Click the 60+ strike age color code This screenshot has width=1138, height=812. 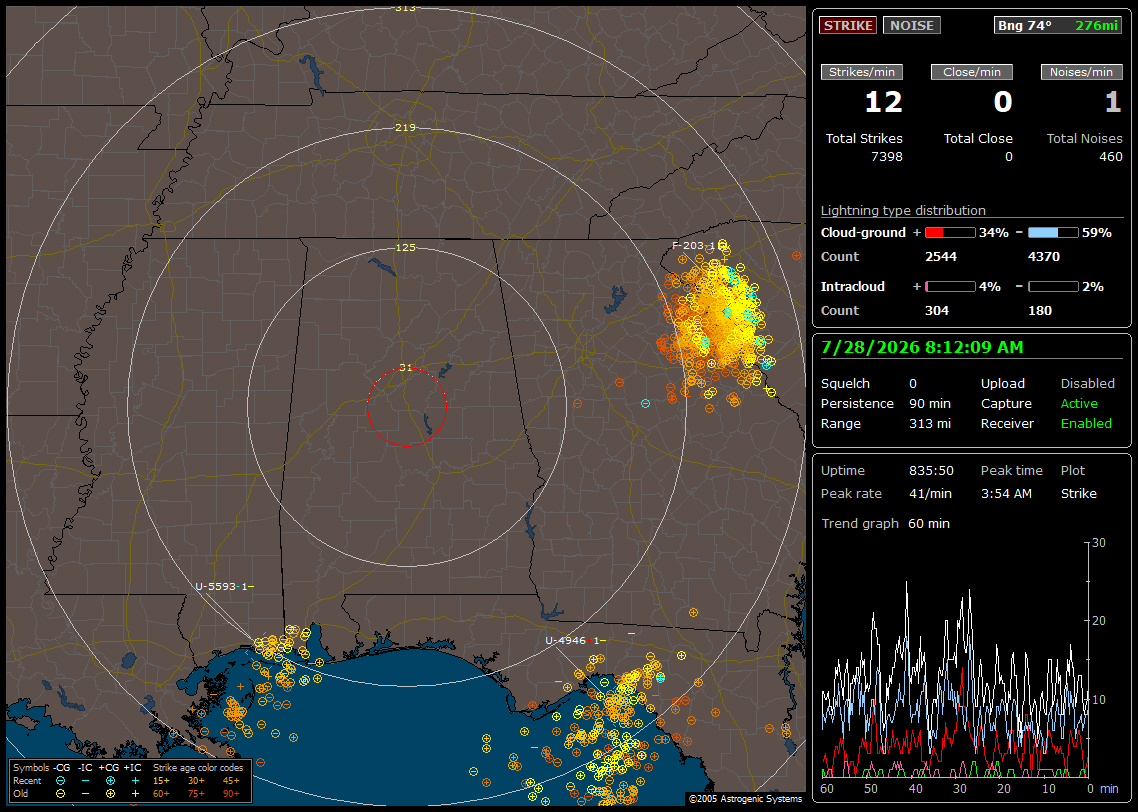tap(161, 794)
